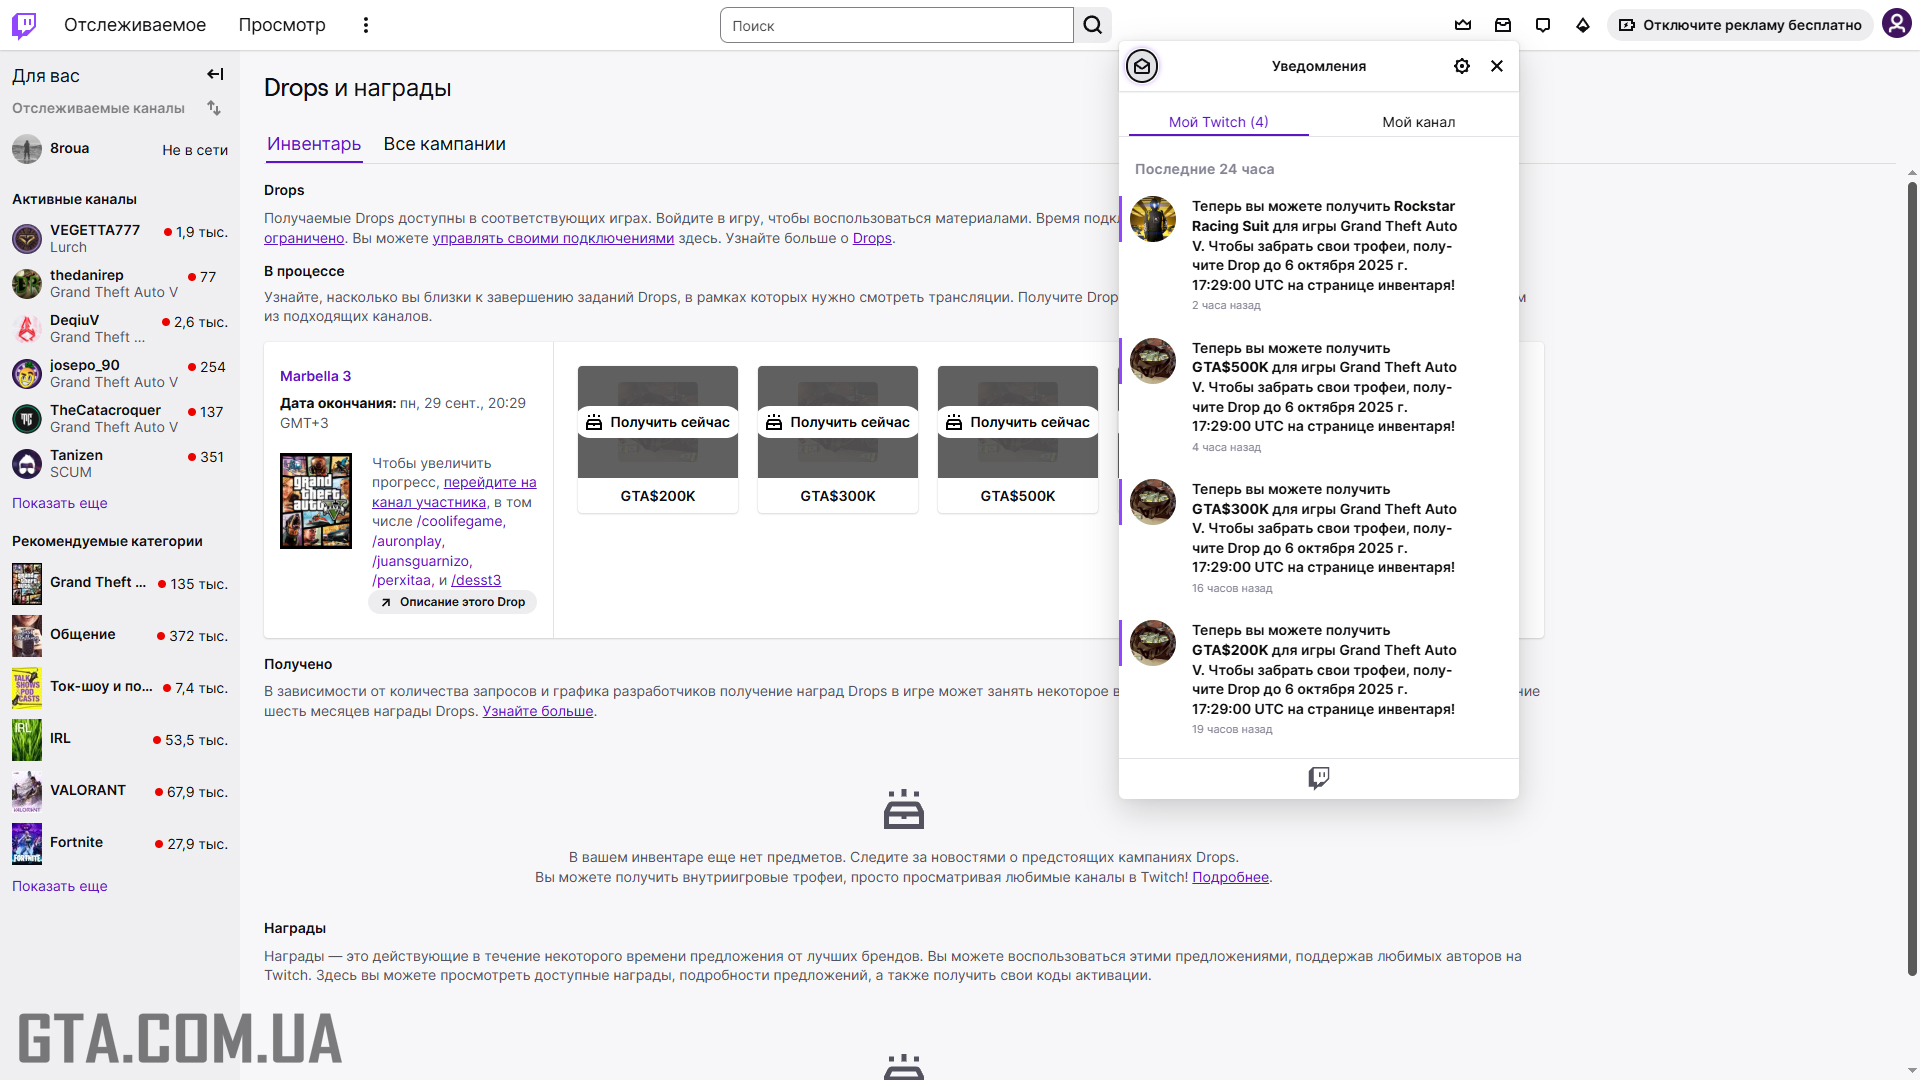The width and height of the screenshot is (1920, 1080).
Task: Collapse the Для вас sidebar
Action: pos(215,74)
